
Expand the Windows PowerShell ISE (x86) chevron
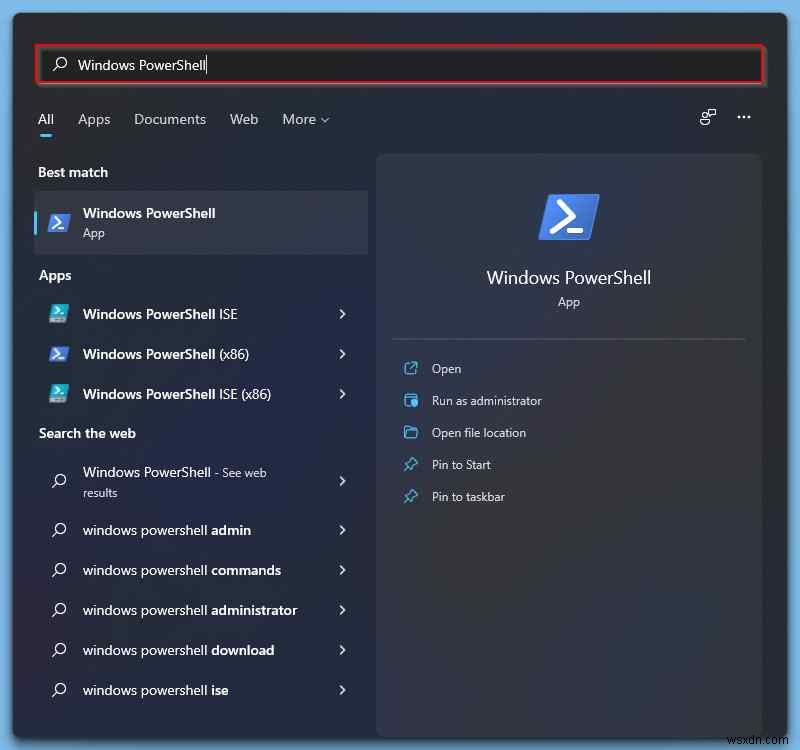coord(342,393)
